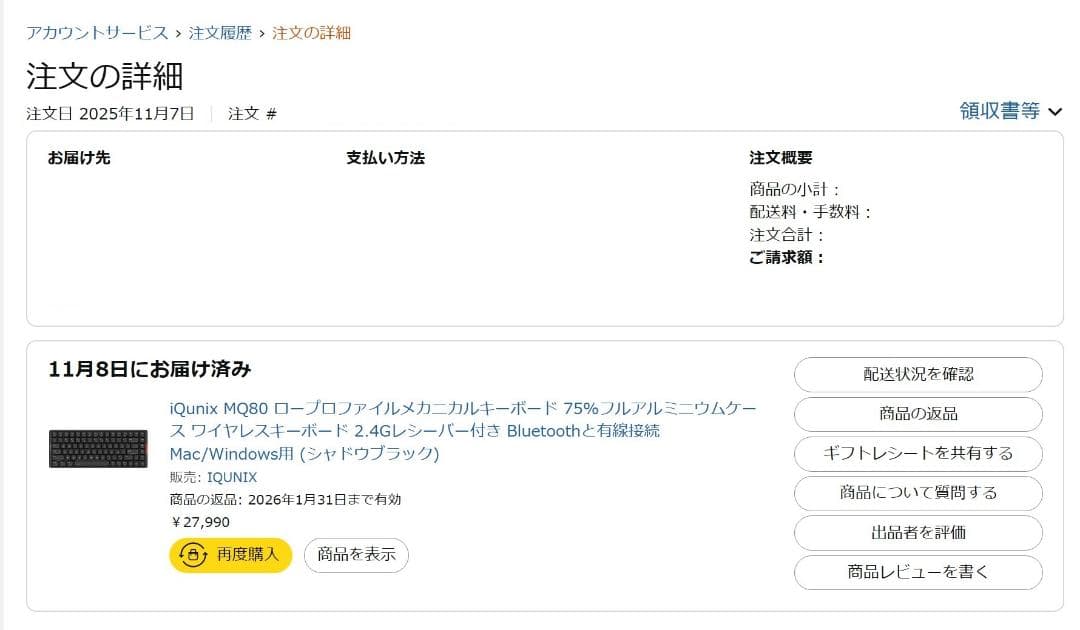The image size is (1080, 630).
Task: Go to 注文履歴 in breadcrumb
Action: pyautogui.click(x=219, y=33)
